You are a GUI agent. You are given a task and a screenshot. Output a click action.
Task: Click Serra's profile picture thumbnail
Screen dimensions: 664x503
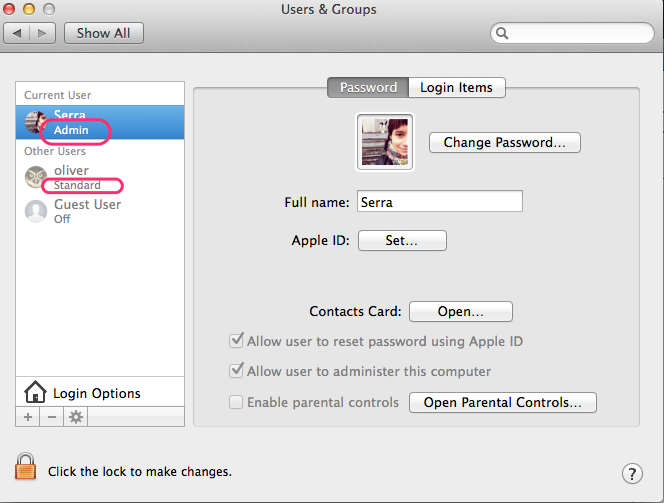(385, 142)
